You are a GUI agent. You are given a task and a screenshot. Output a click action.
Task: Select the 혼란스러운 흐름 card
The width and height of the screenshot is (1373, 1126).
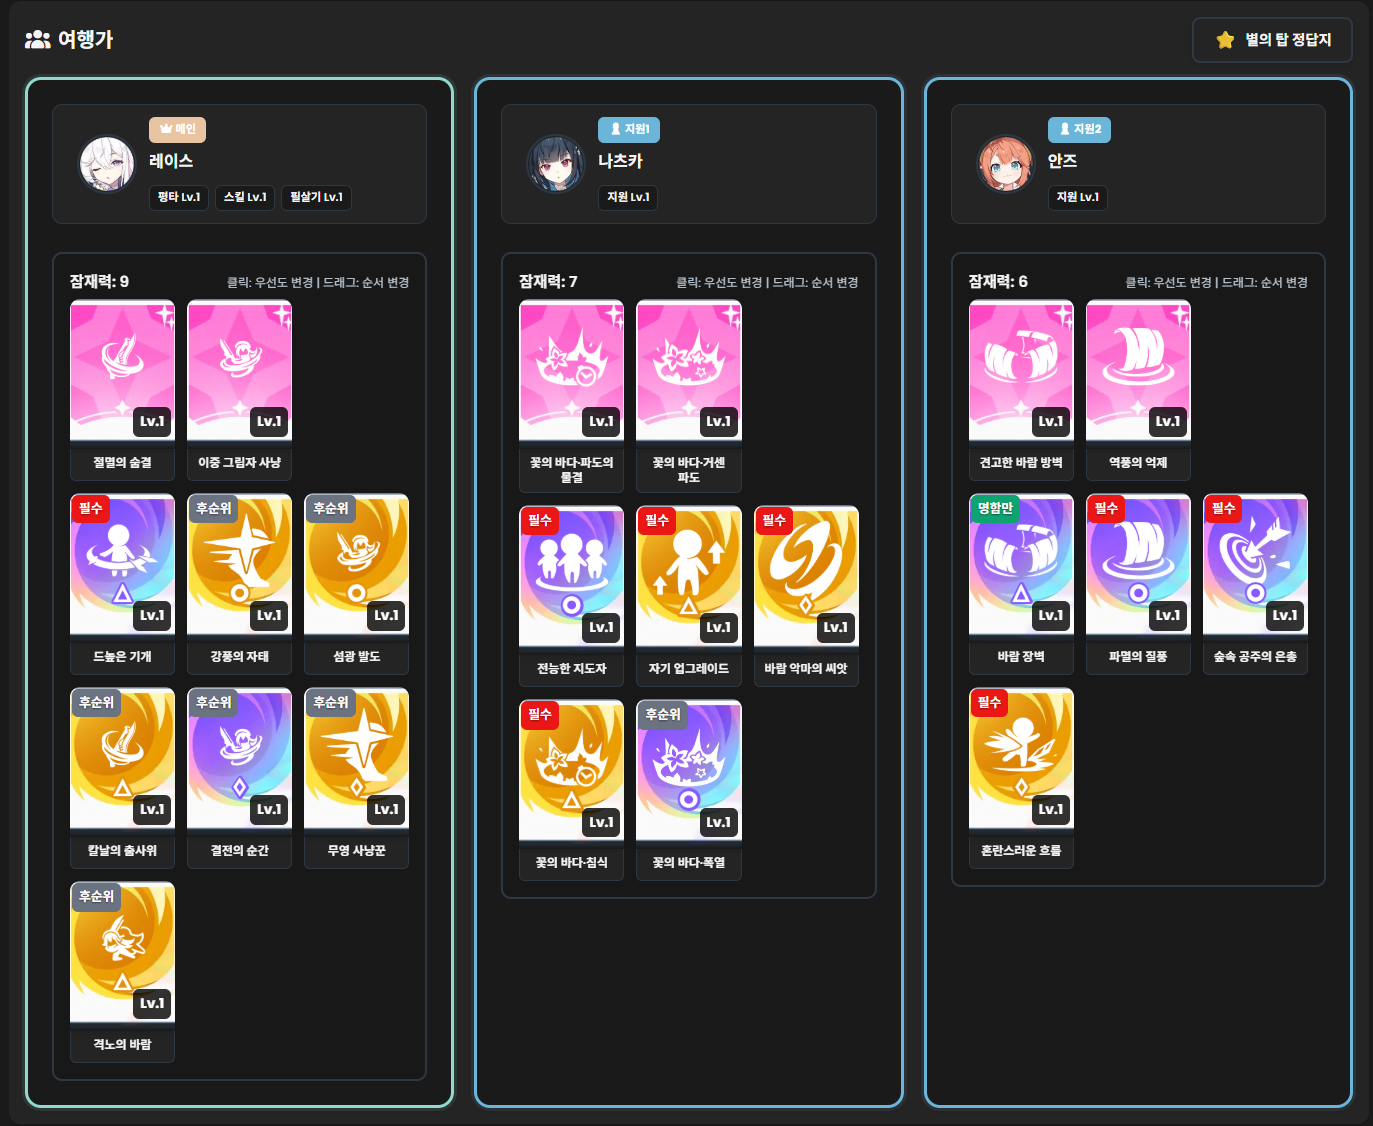pyautogui.click(x=1021, y=759)
